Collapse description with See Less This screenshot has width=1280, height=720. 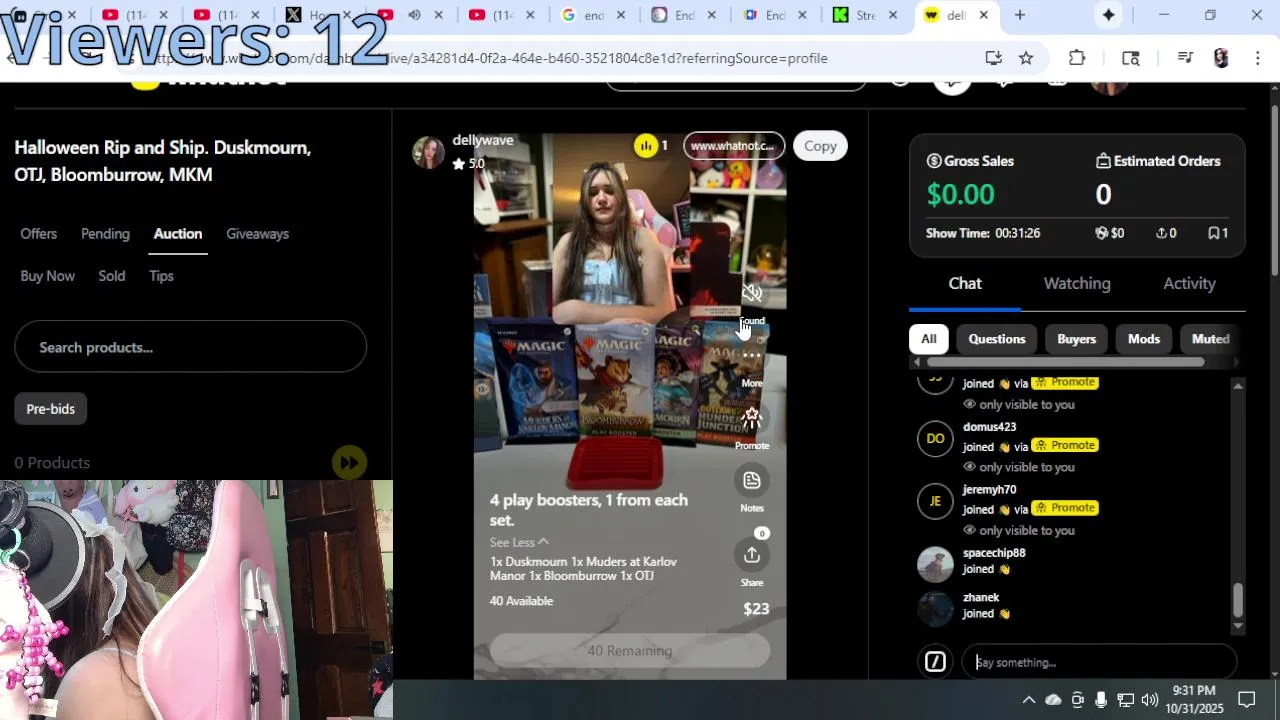coord(519,542)
